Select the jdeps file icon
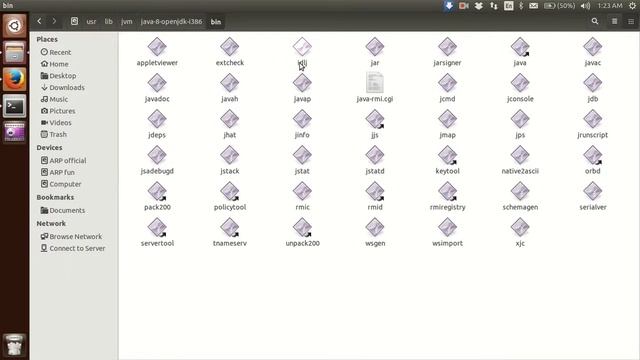 click(157, 119)
